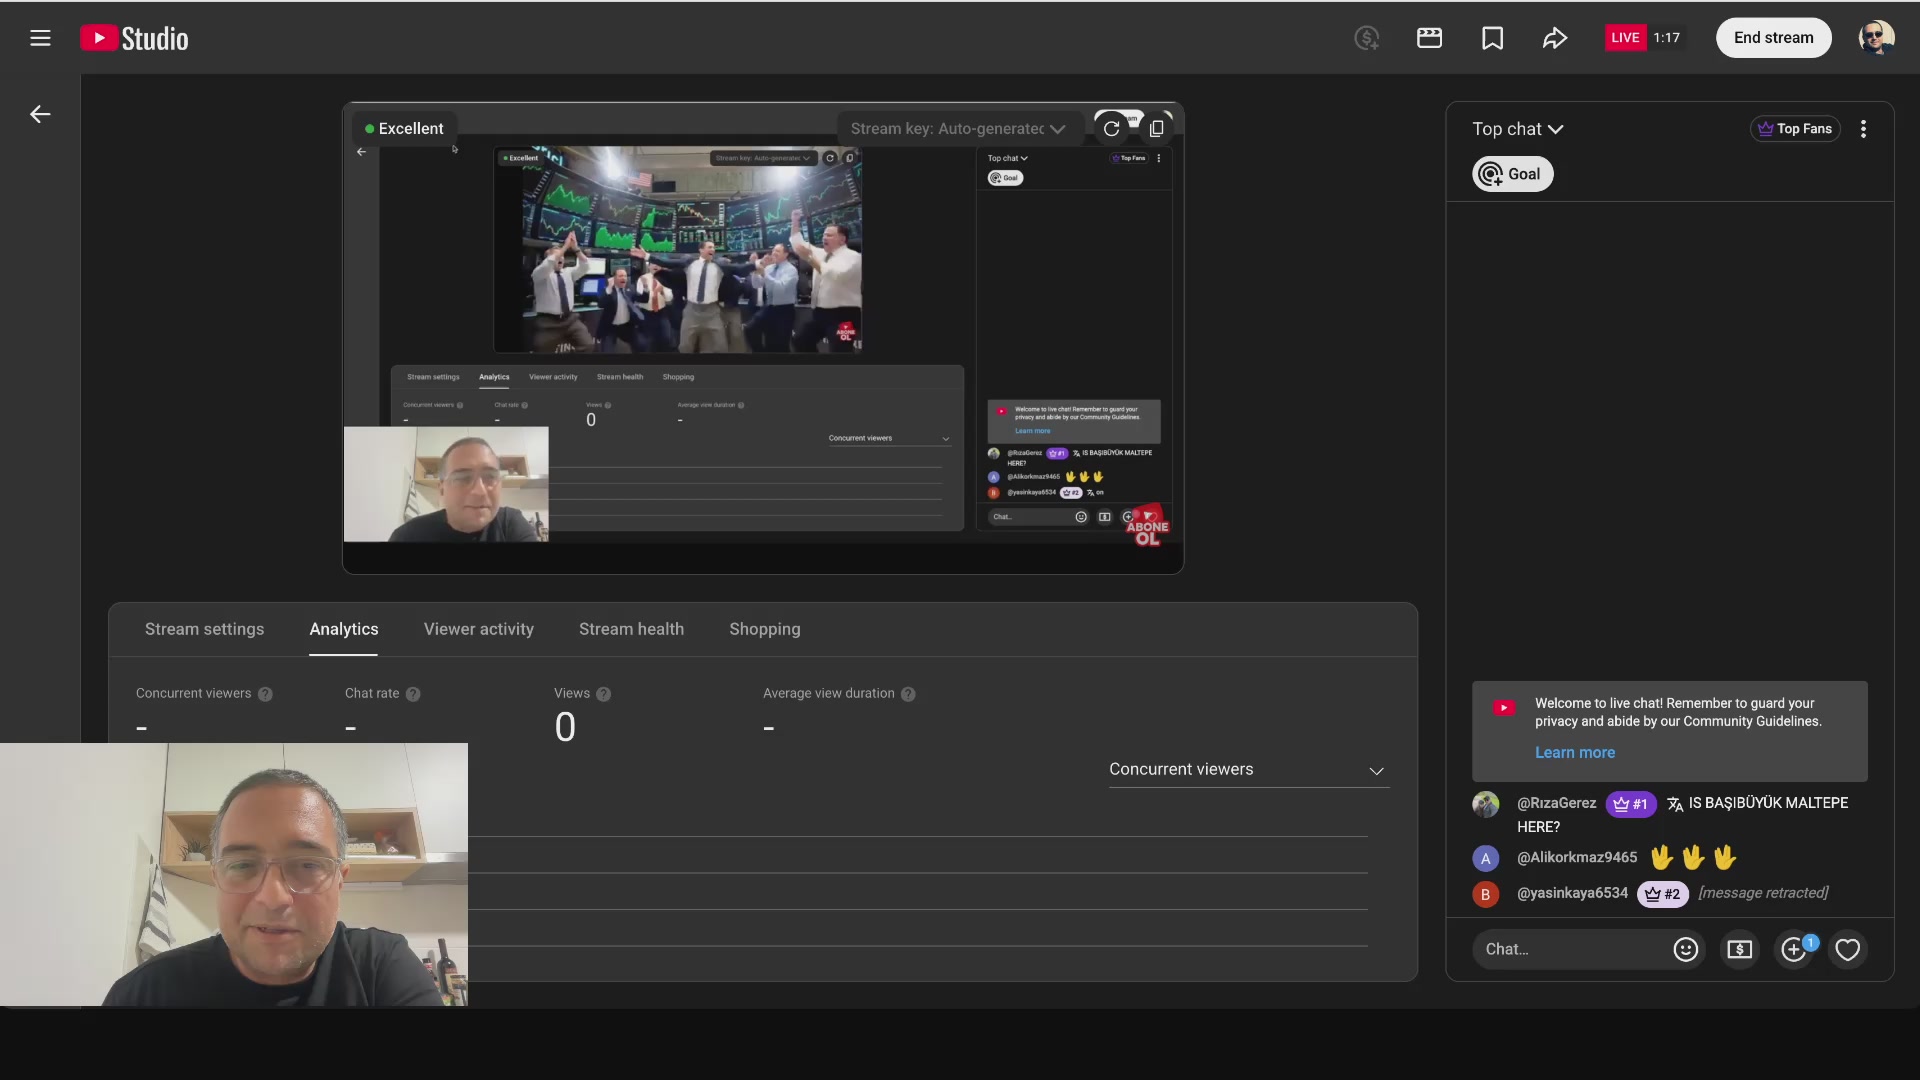Screen dimensions: 1920x1080
Task: Click the translate icon in RızaGerez message
Action: pyautogui.click(x=1675, y=804)
